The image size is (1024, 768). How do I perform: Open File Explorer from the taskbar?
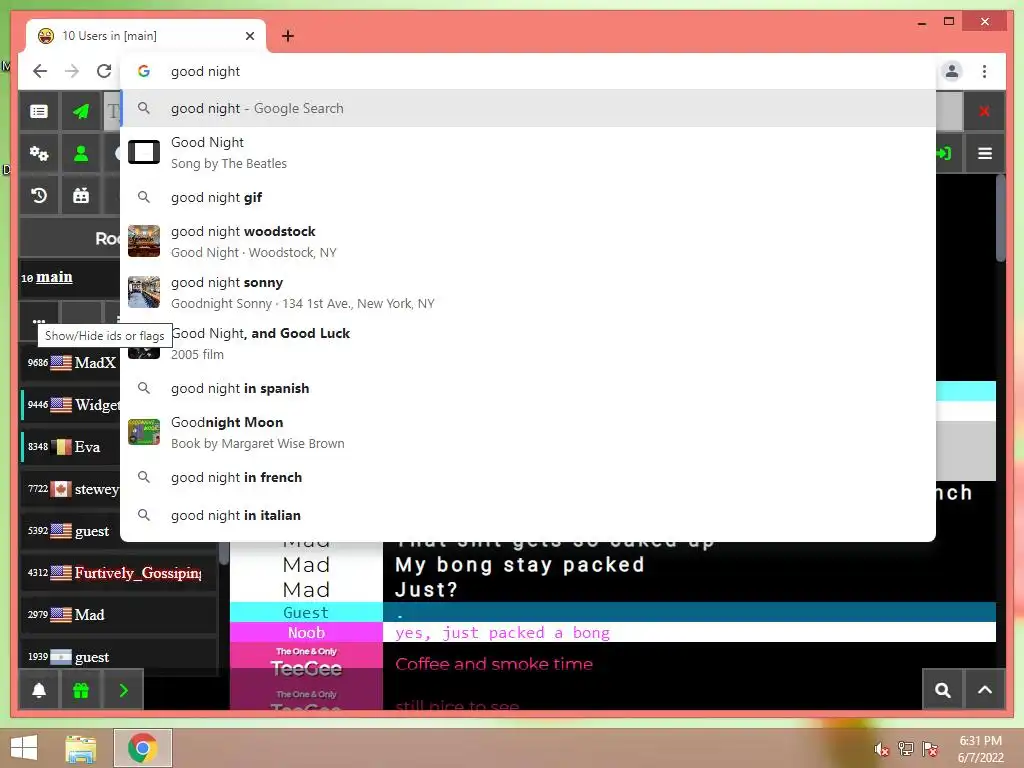pyautogui.click(x=81, y=748)
